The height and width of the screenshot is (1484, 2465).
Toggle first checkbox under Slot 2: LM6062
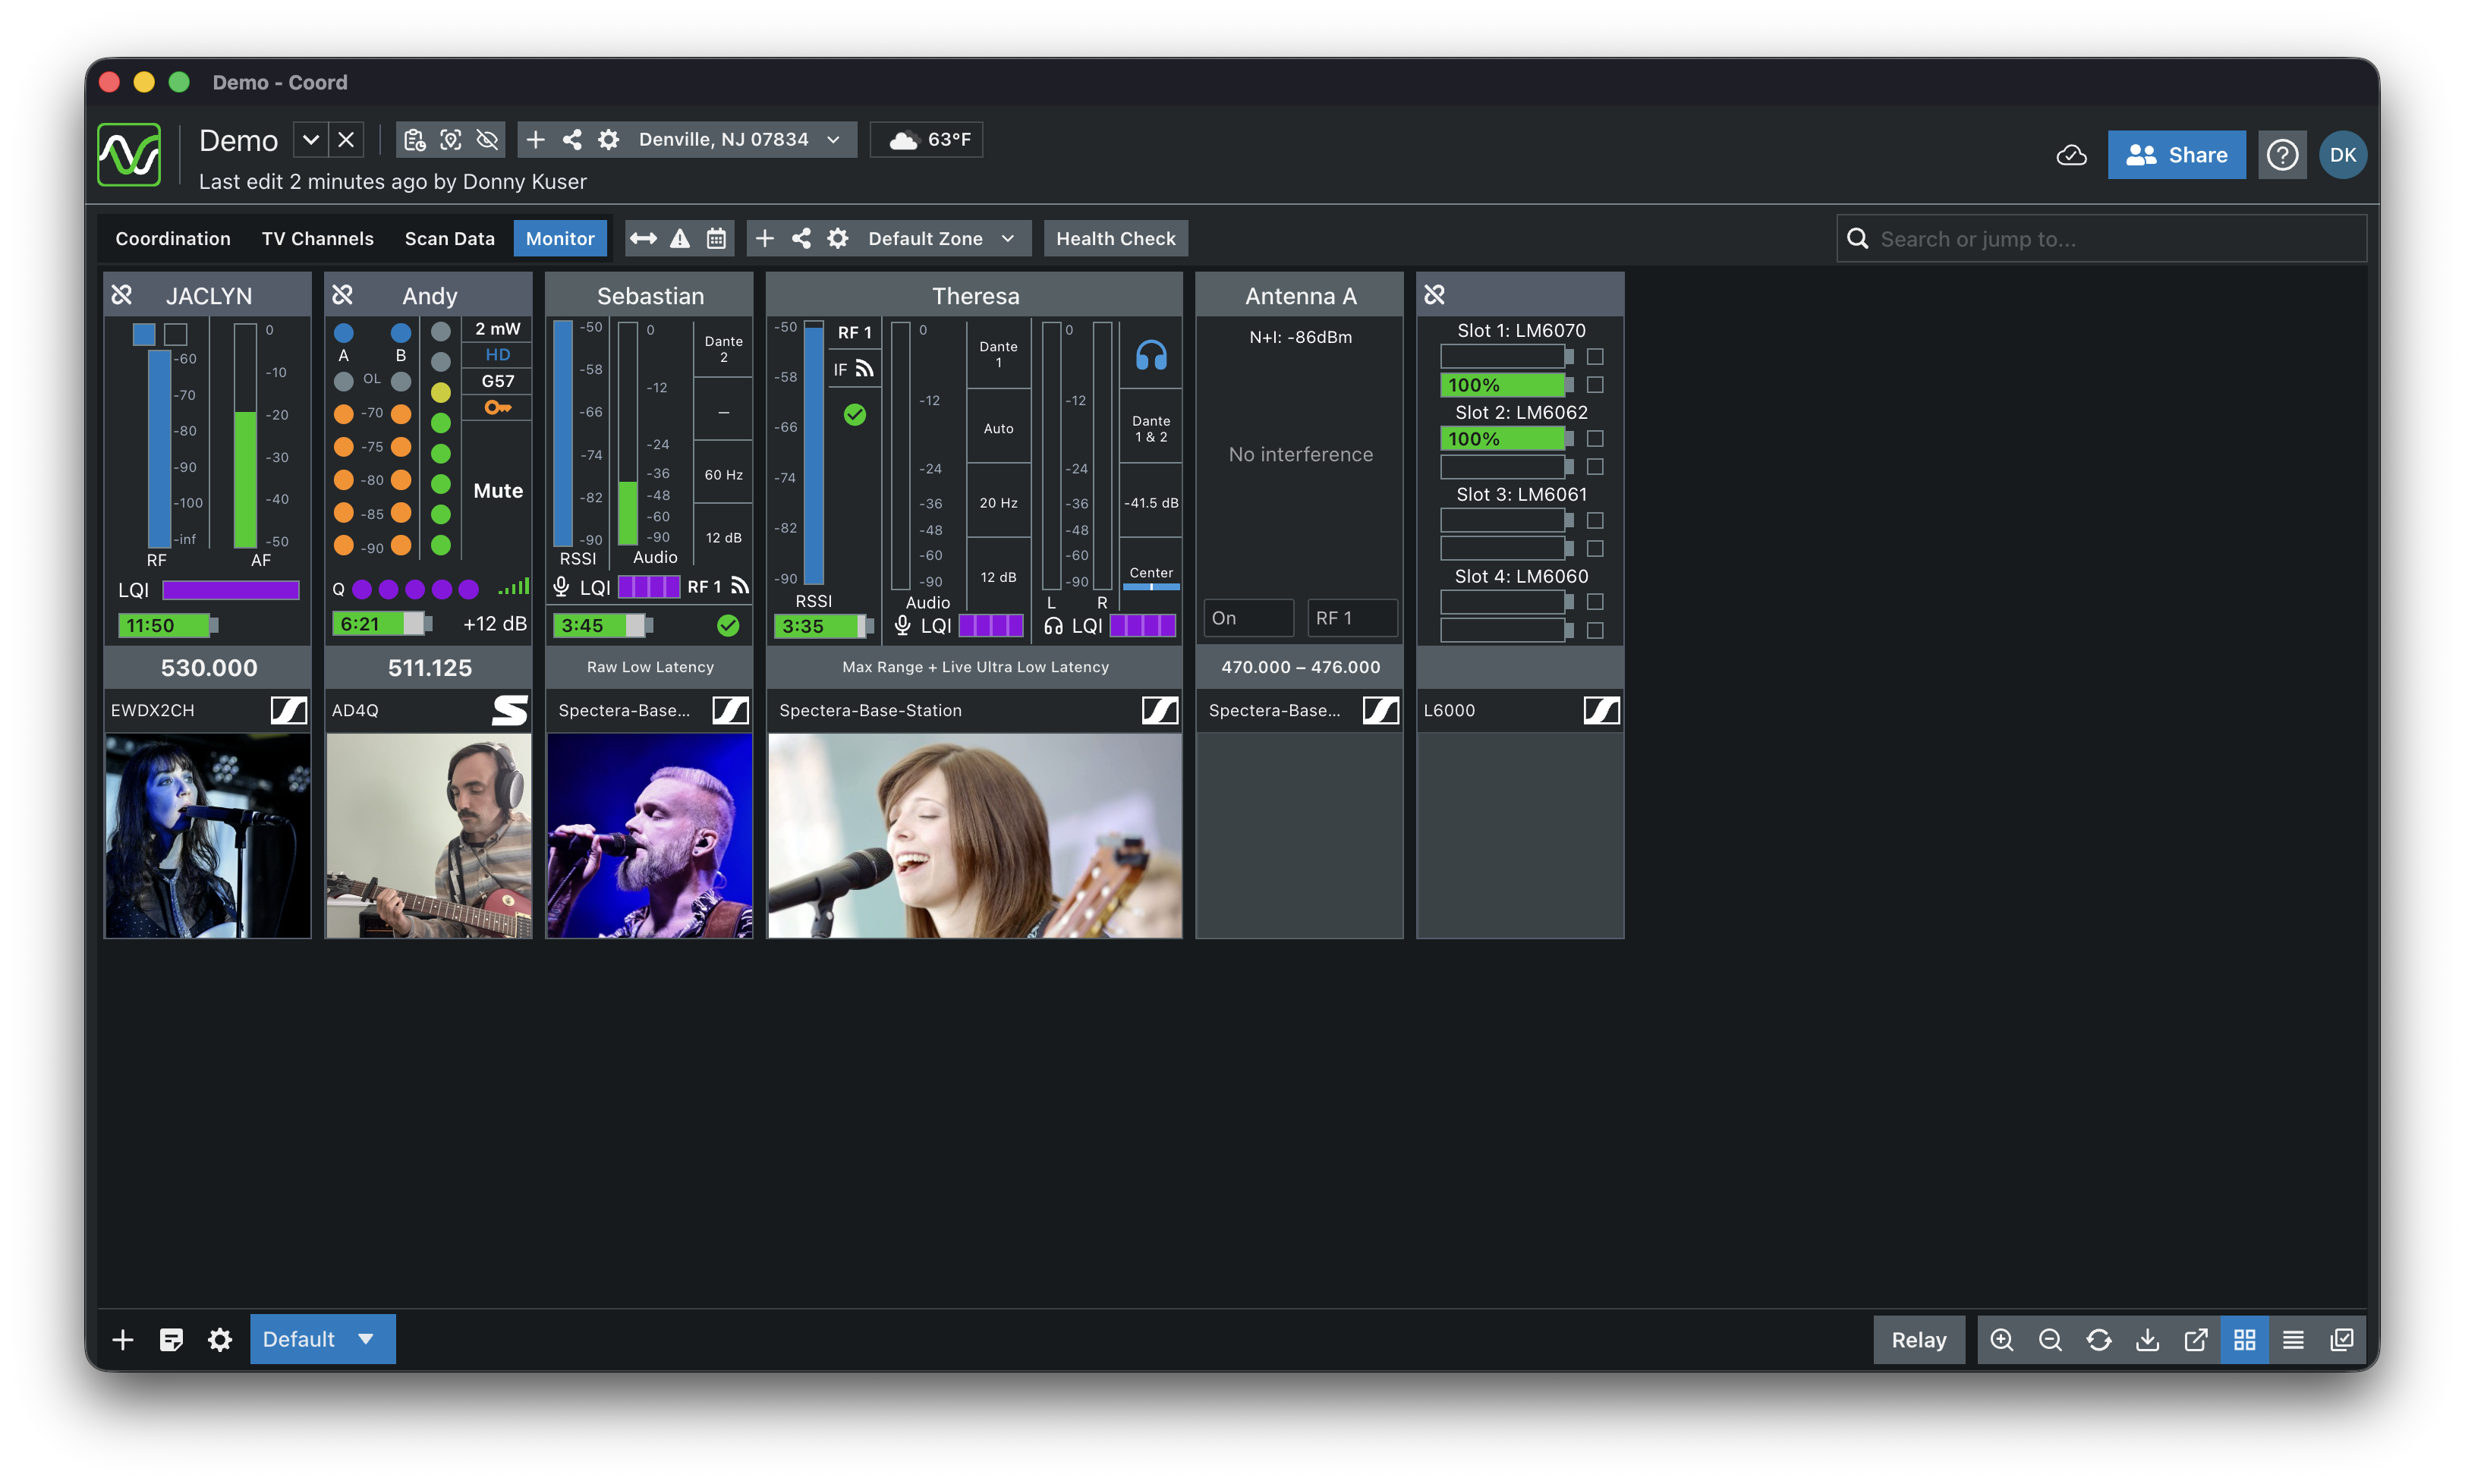pos(1595,439)
